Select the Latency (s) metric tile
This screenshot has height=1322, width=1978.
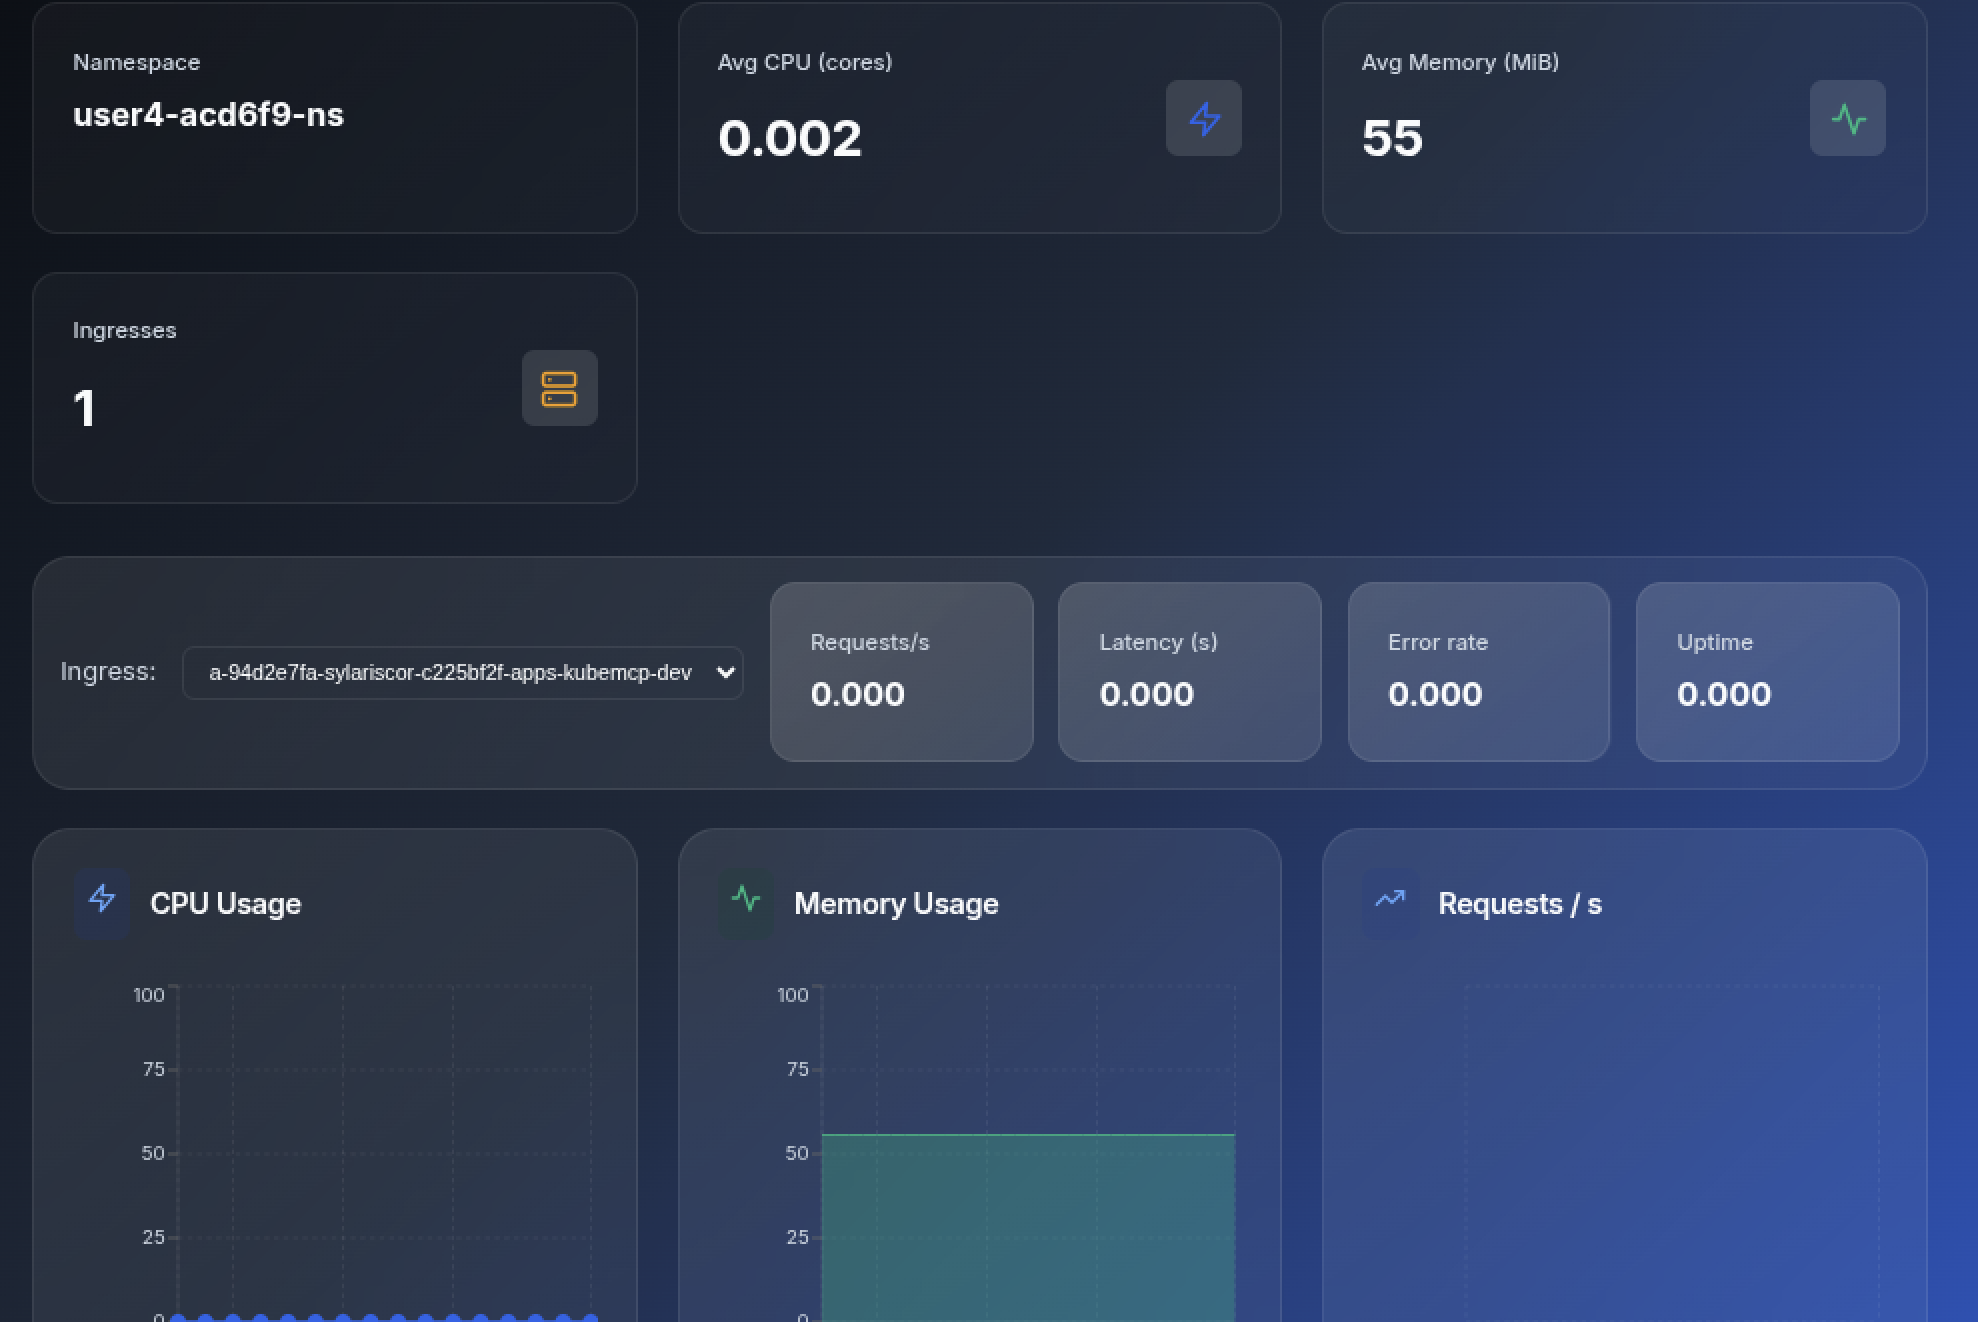click(x=1189, y=671)
